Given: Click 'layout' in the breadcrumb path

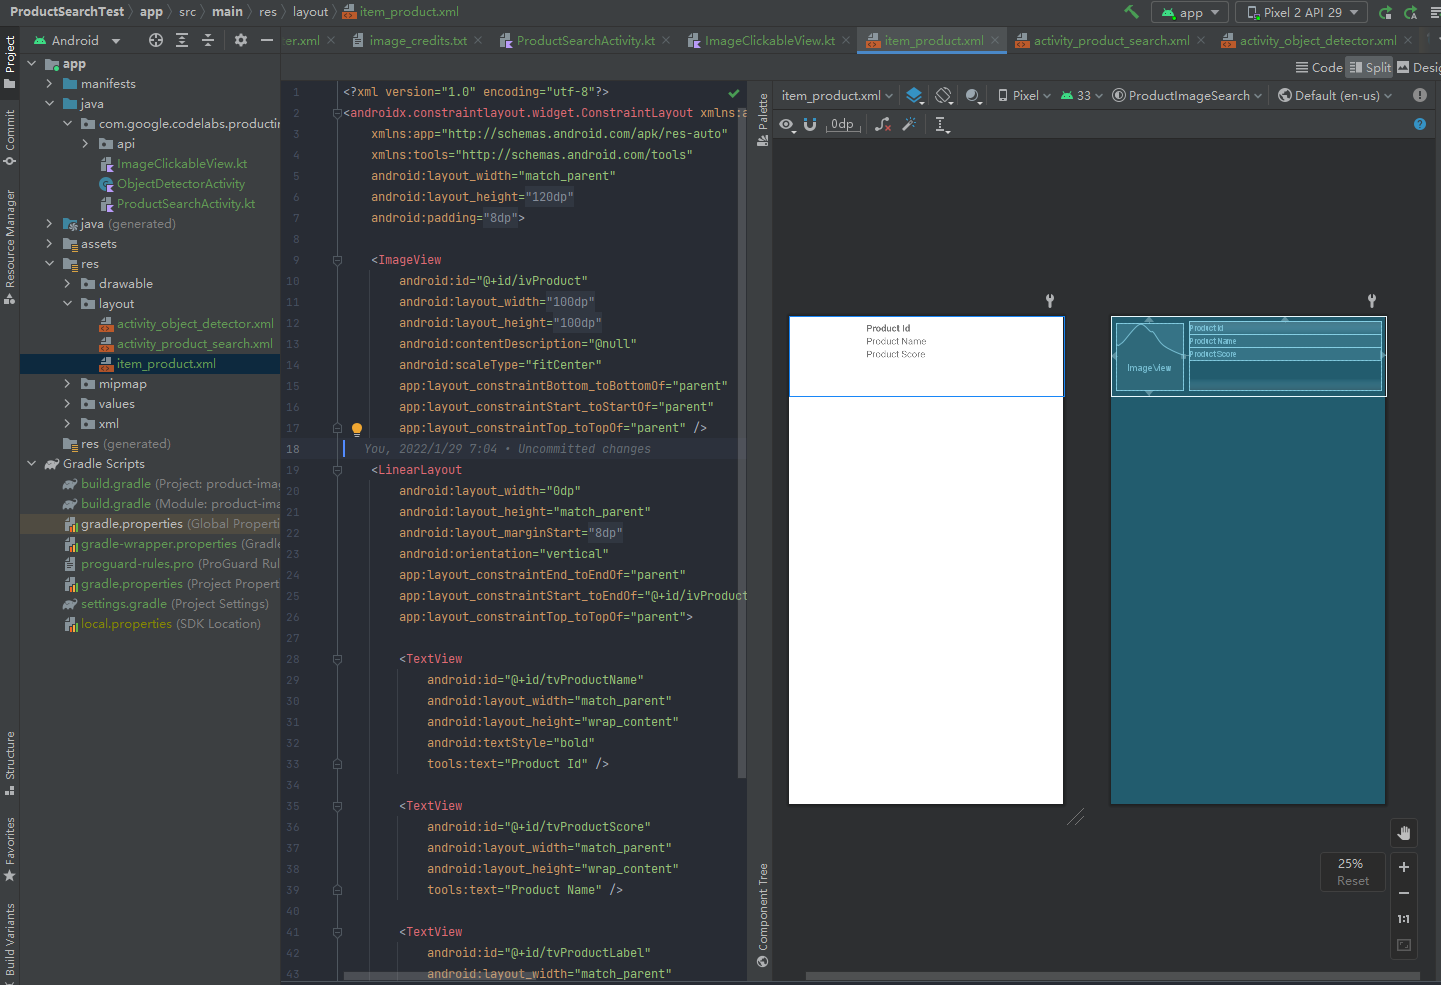Looking at the screenshot, I should (x=310, y=12).
